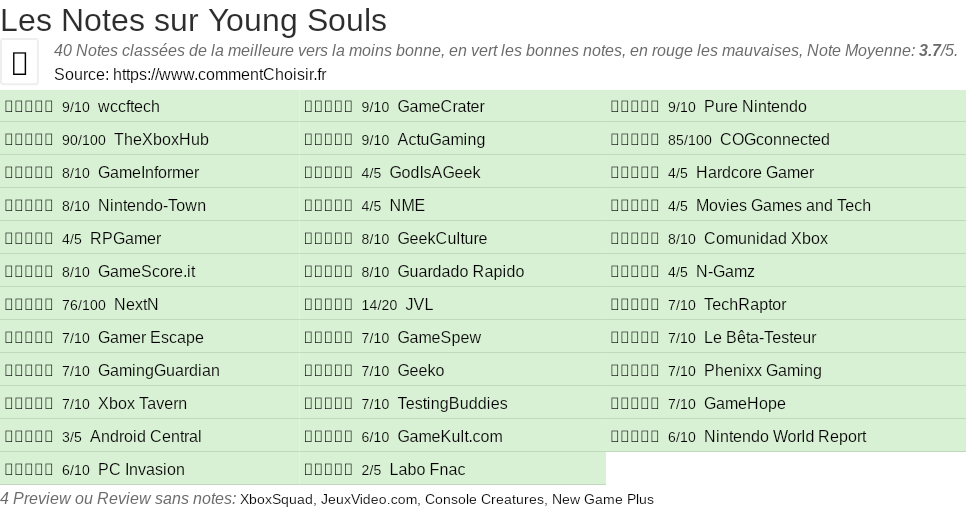The width and height of the screenshot is (966, 510).
Task: Click the star rating next to TechRaptor
Action: (x=635, y=305)
